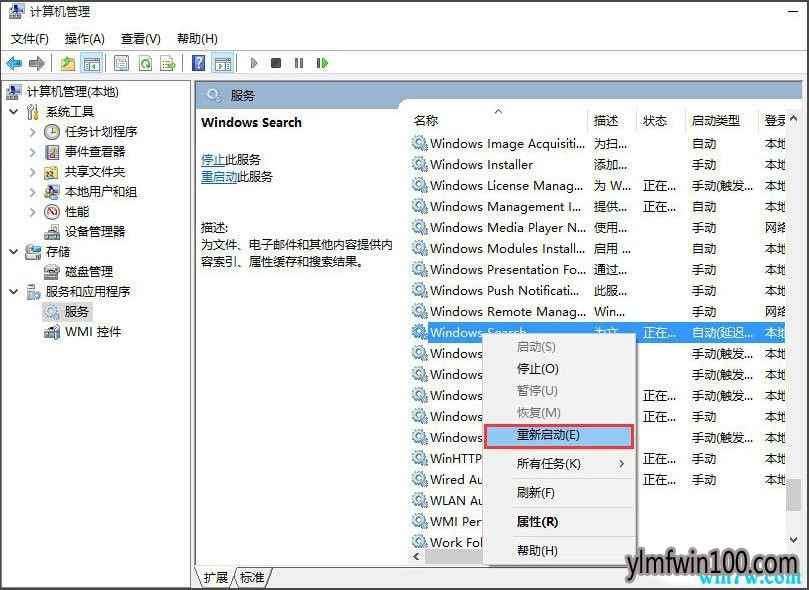This screenshot has width=809, height=590.
Task: Expand the 事件查看器 node arrow
Action: pos(33,152)
